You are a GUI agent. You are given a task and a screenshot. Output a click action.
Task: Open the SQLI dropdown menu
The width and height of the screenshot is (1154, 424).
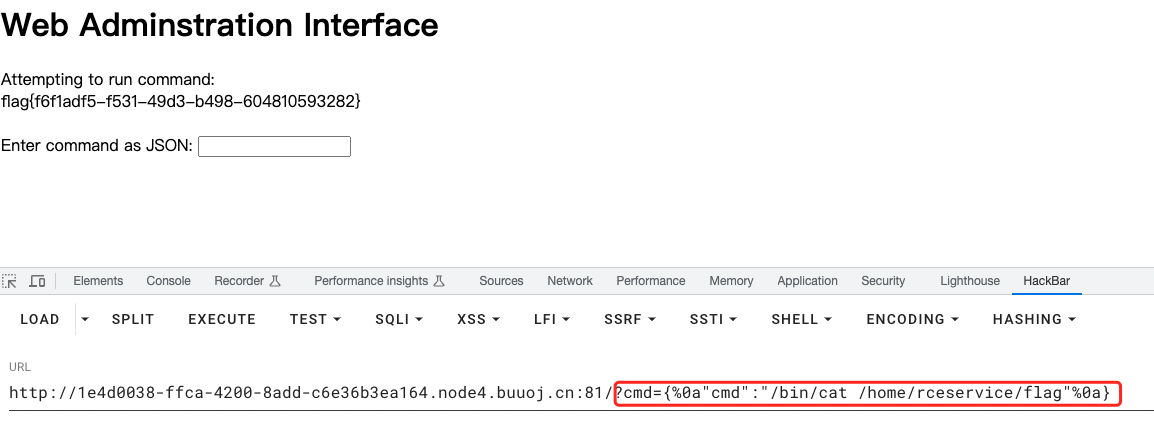[399, 319]
